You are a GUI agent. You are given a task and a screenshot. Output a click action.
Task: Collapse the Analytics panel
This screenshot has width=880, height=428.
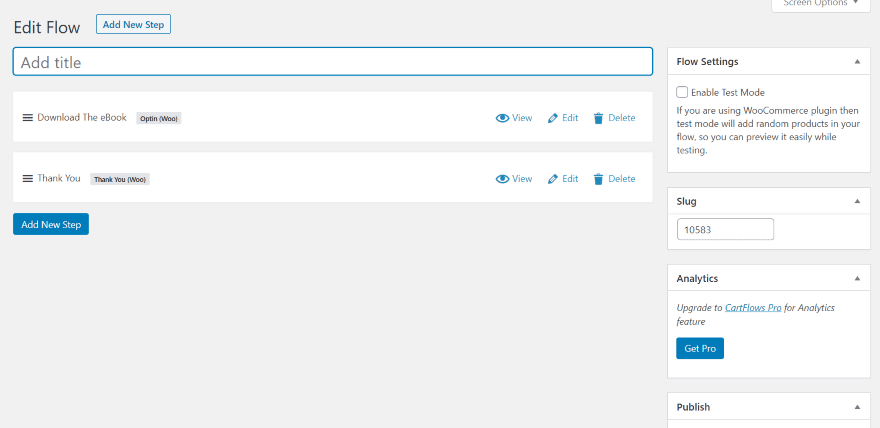(857, 279)
